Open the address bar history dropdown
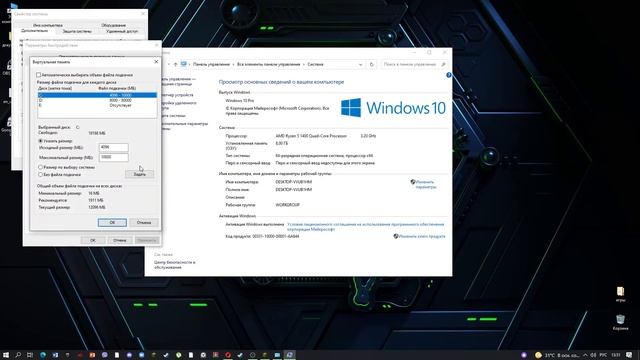 click(360, 64)
